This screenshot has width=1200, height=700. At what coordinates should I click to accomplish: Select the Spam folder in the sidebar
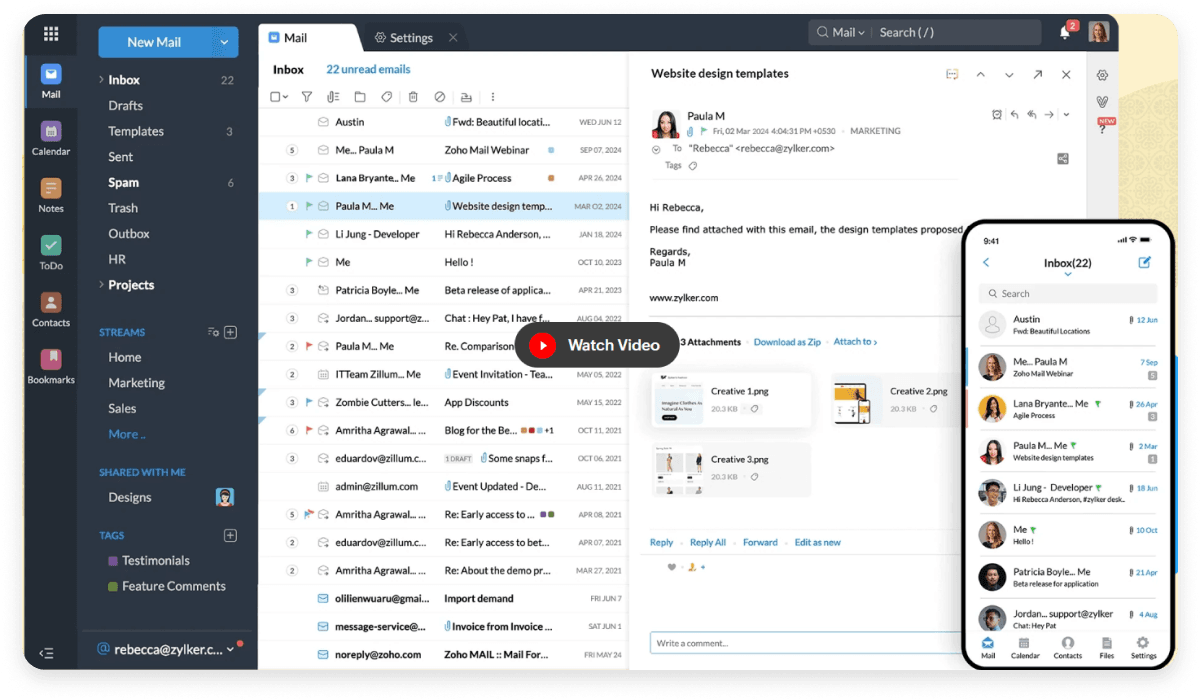(123, 182)
